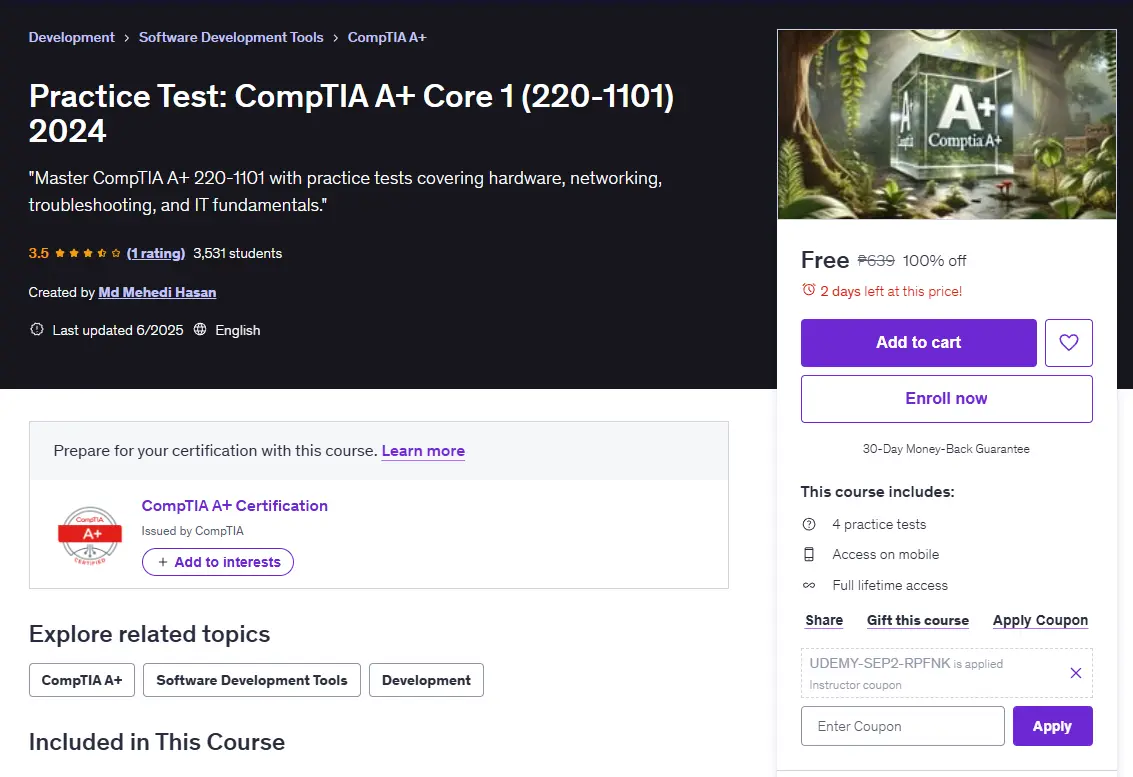Add the course to the wishlist with the heart icon
Viewport: 1133px width, 777px height.
coord(1068,343)
